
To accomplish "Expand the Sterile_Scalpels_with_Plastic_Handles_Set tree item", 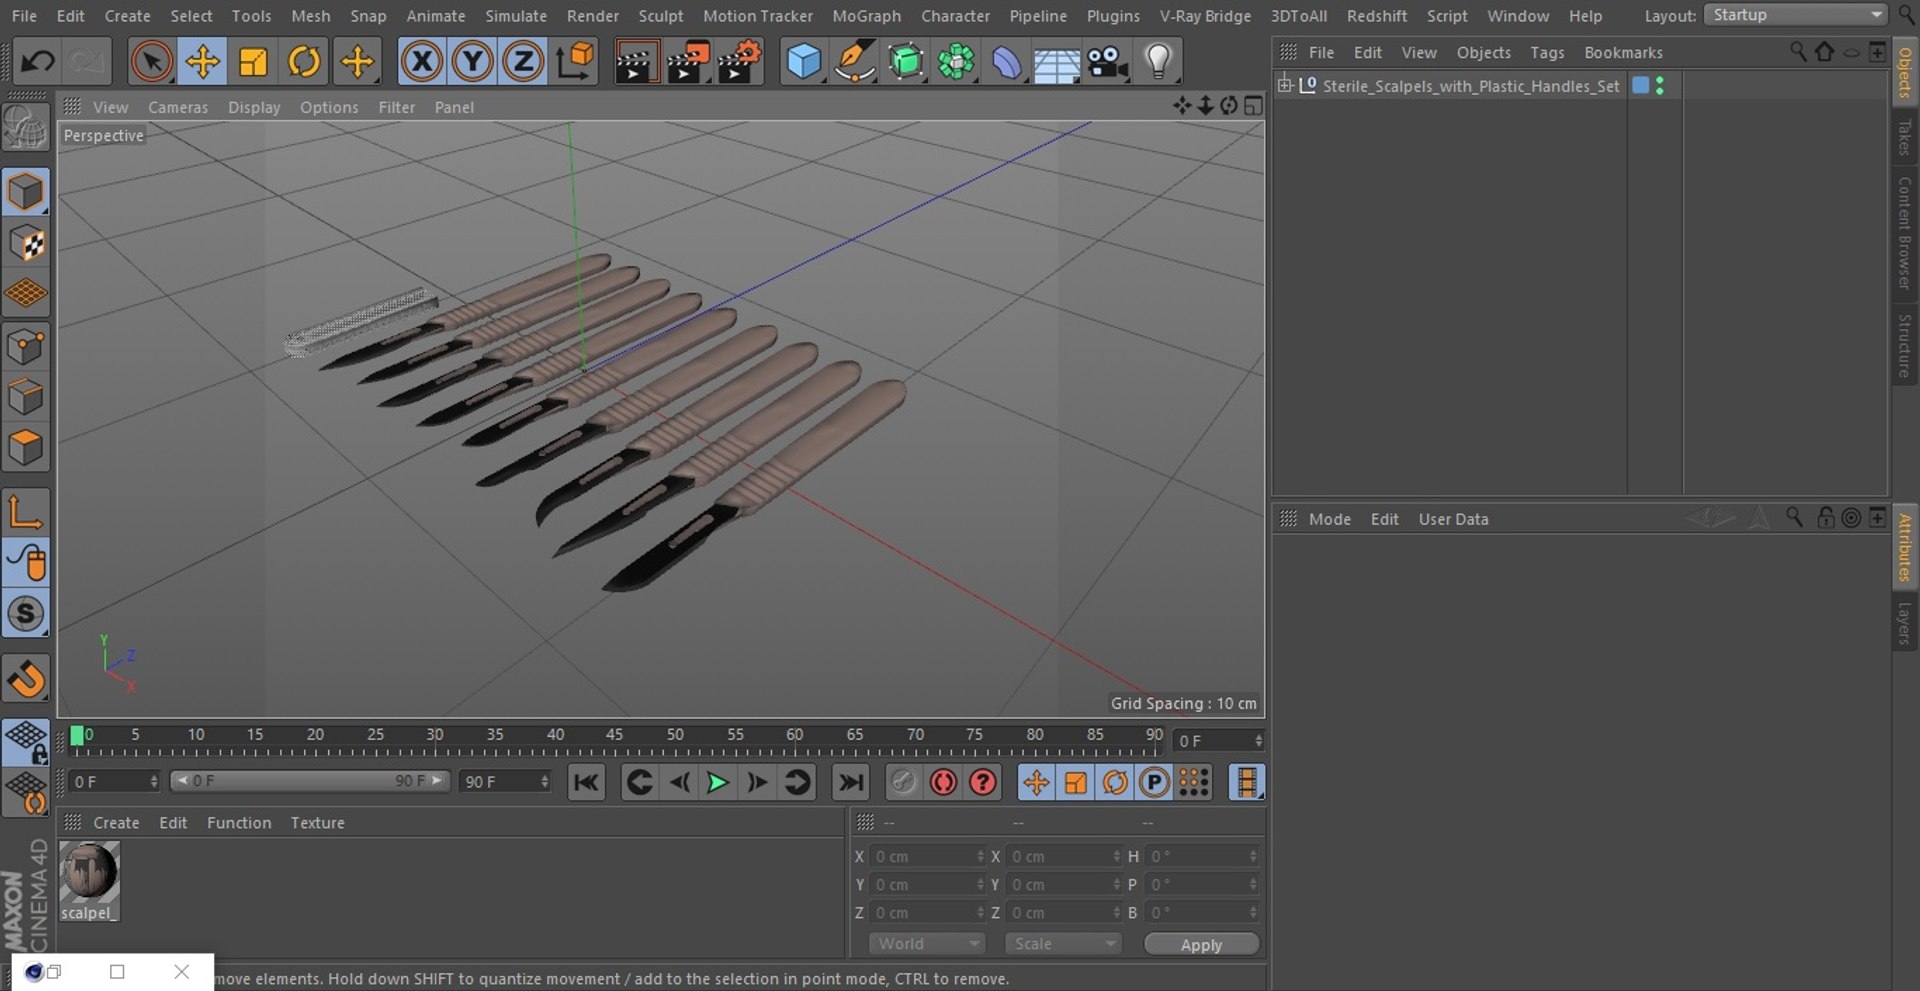I will (x=1285, y=85).
